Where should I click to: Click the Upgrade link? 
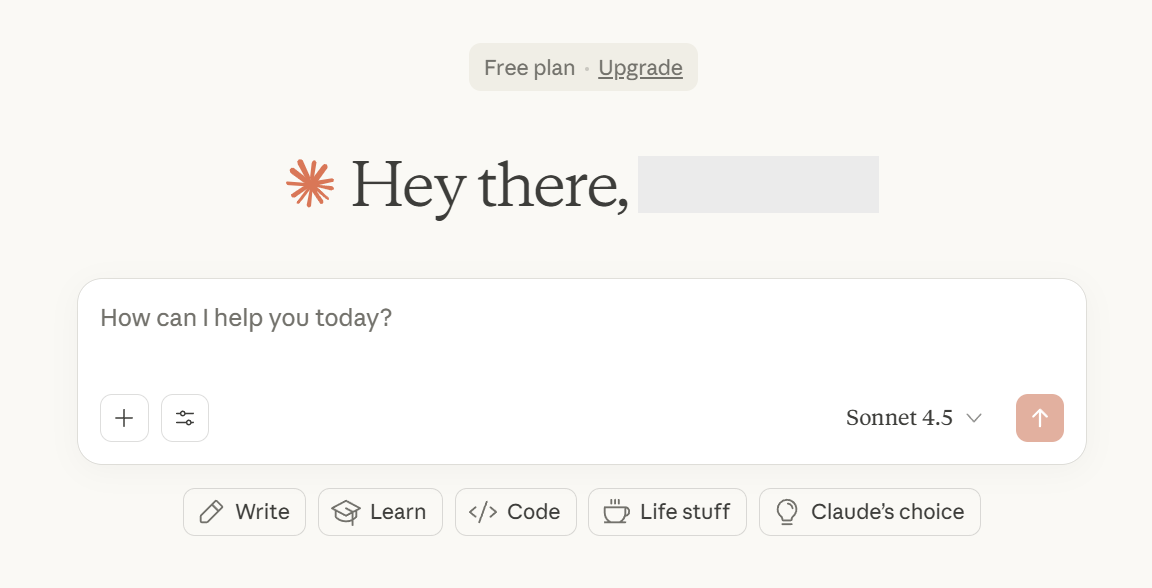640,68
